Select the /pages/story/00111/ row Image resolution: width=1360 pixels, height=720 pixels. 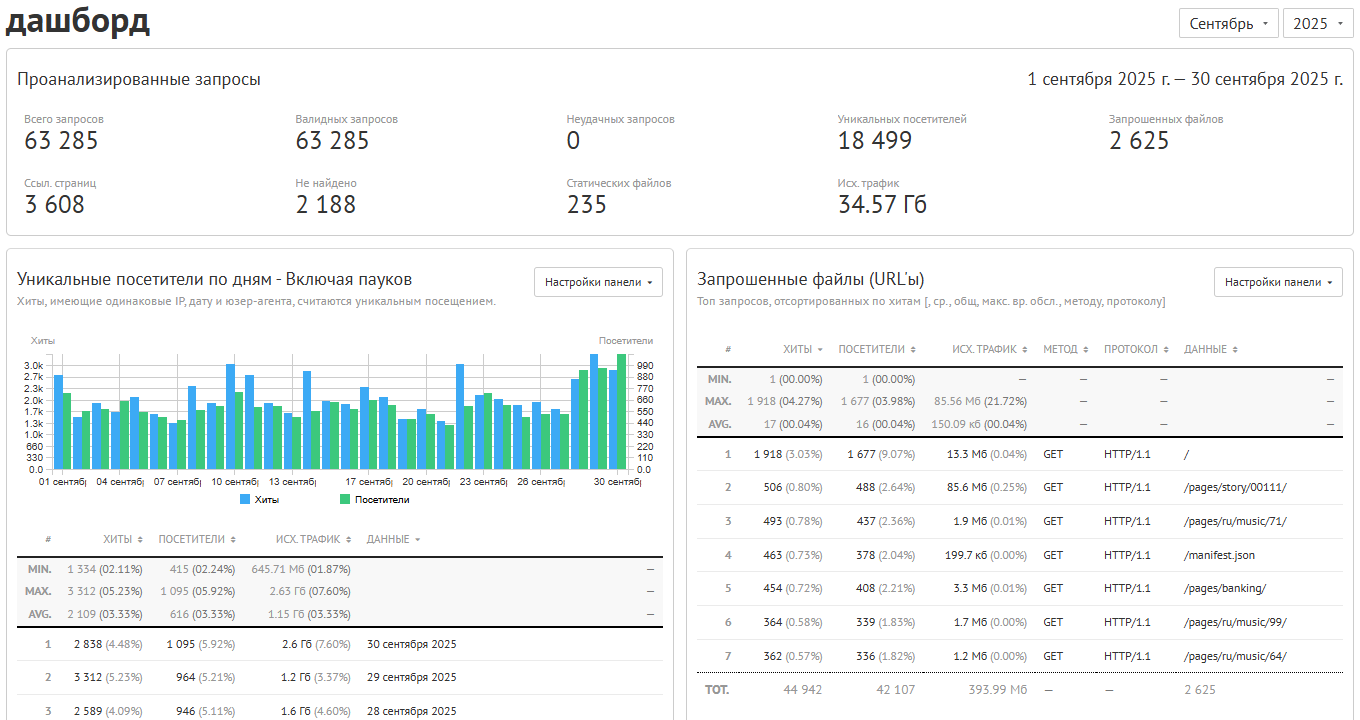pos(1020,487)
